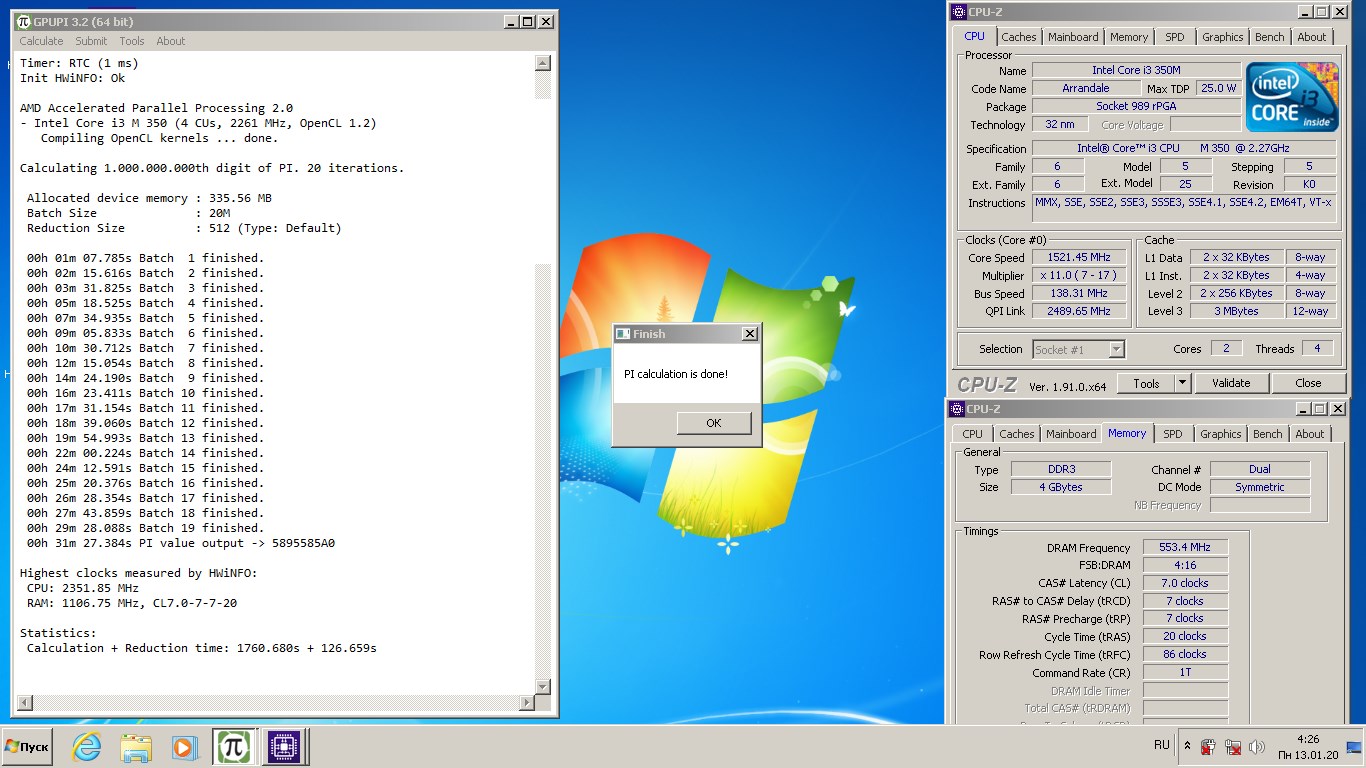The image size is (1366, 768).
Task: Click GPUPI horizontal scrollbar left arrow
Action: tap(23, 703)
